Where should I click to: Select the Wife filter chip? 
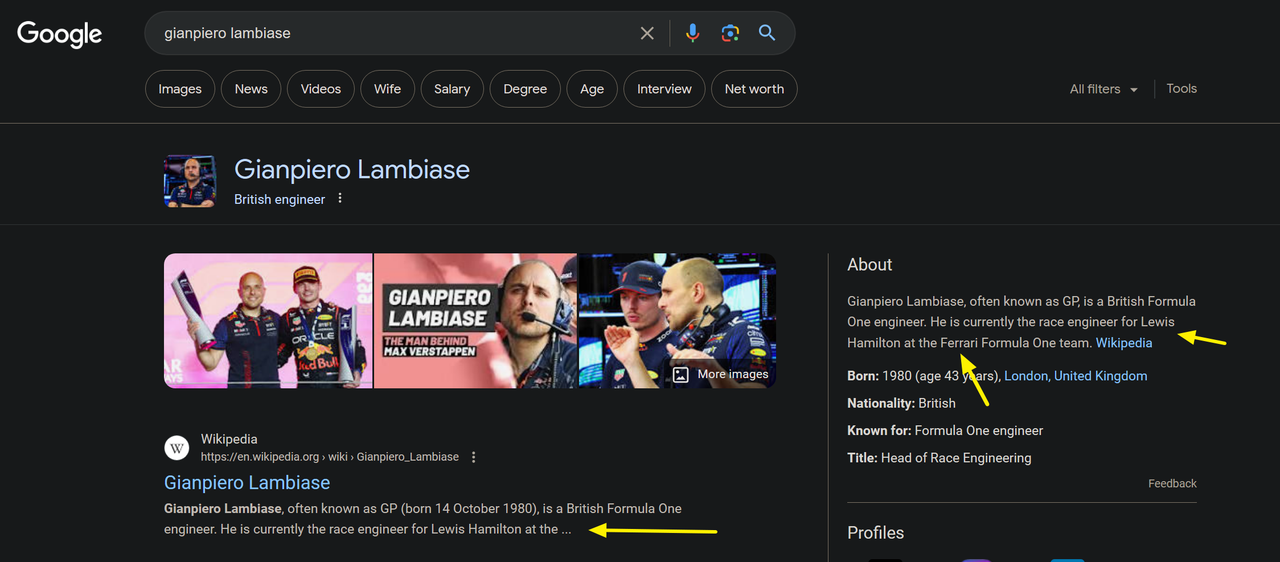[388, 89]
